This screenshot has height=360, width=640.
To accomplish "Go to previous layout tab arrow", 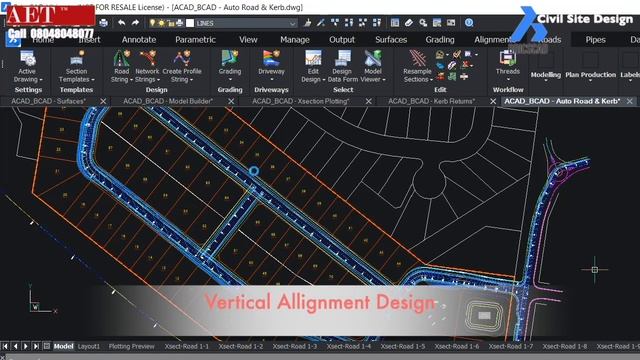I will 16,346.
